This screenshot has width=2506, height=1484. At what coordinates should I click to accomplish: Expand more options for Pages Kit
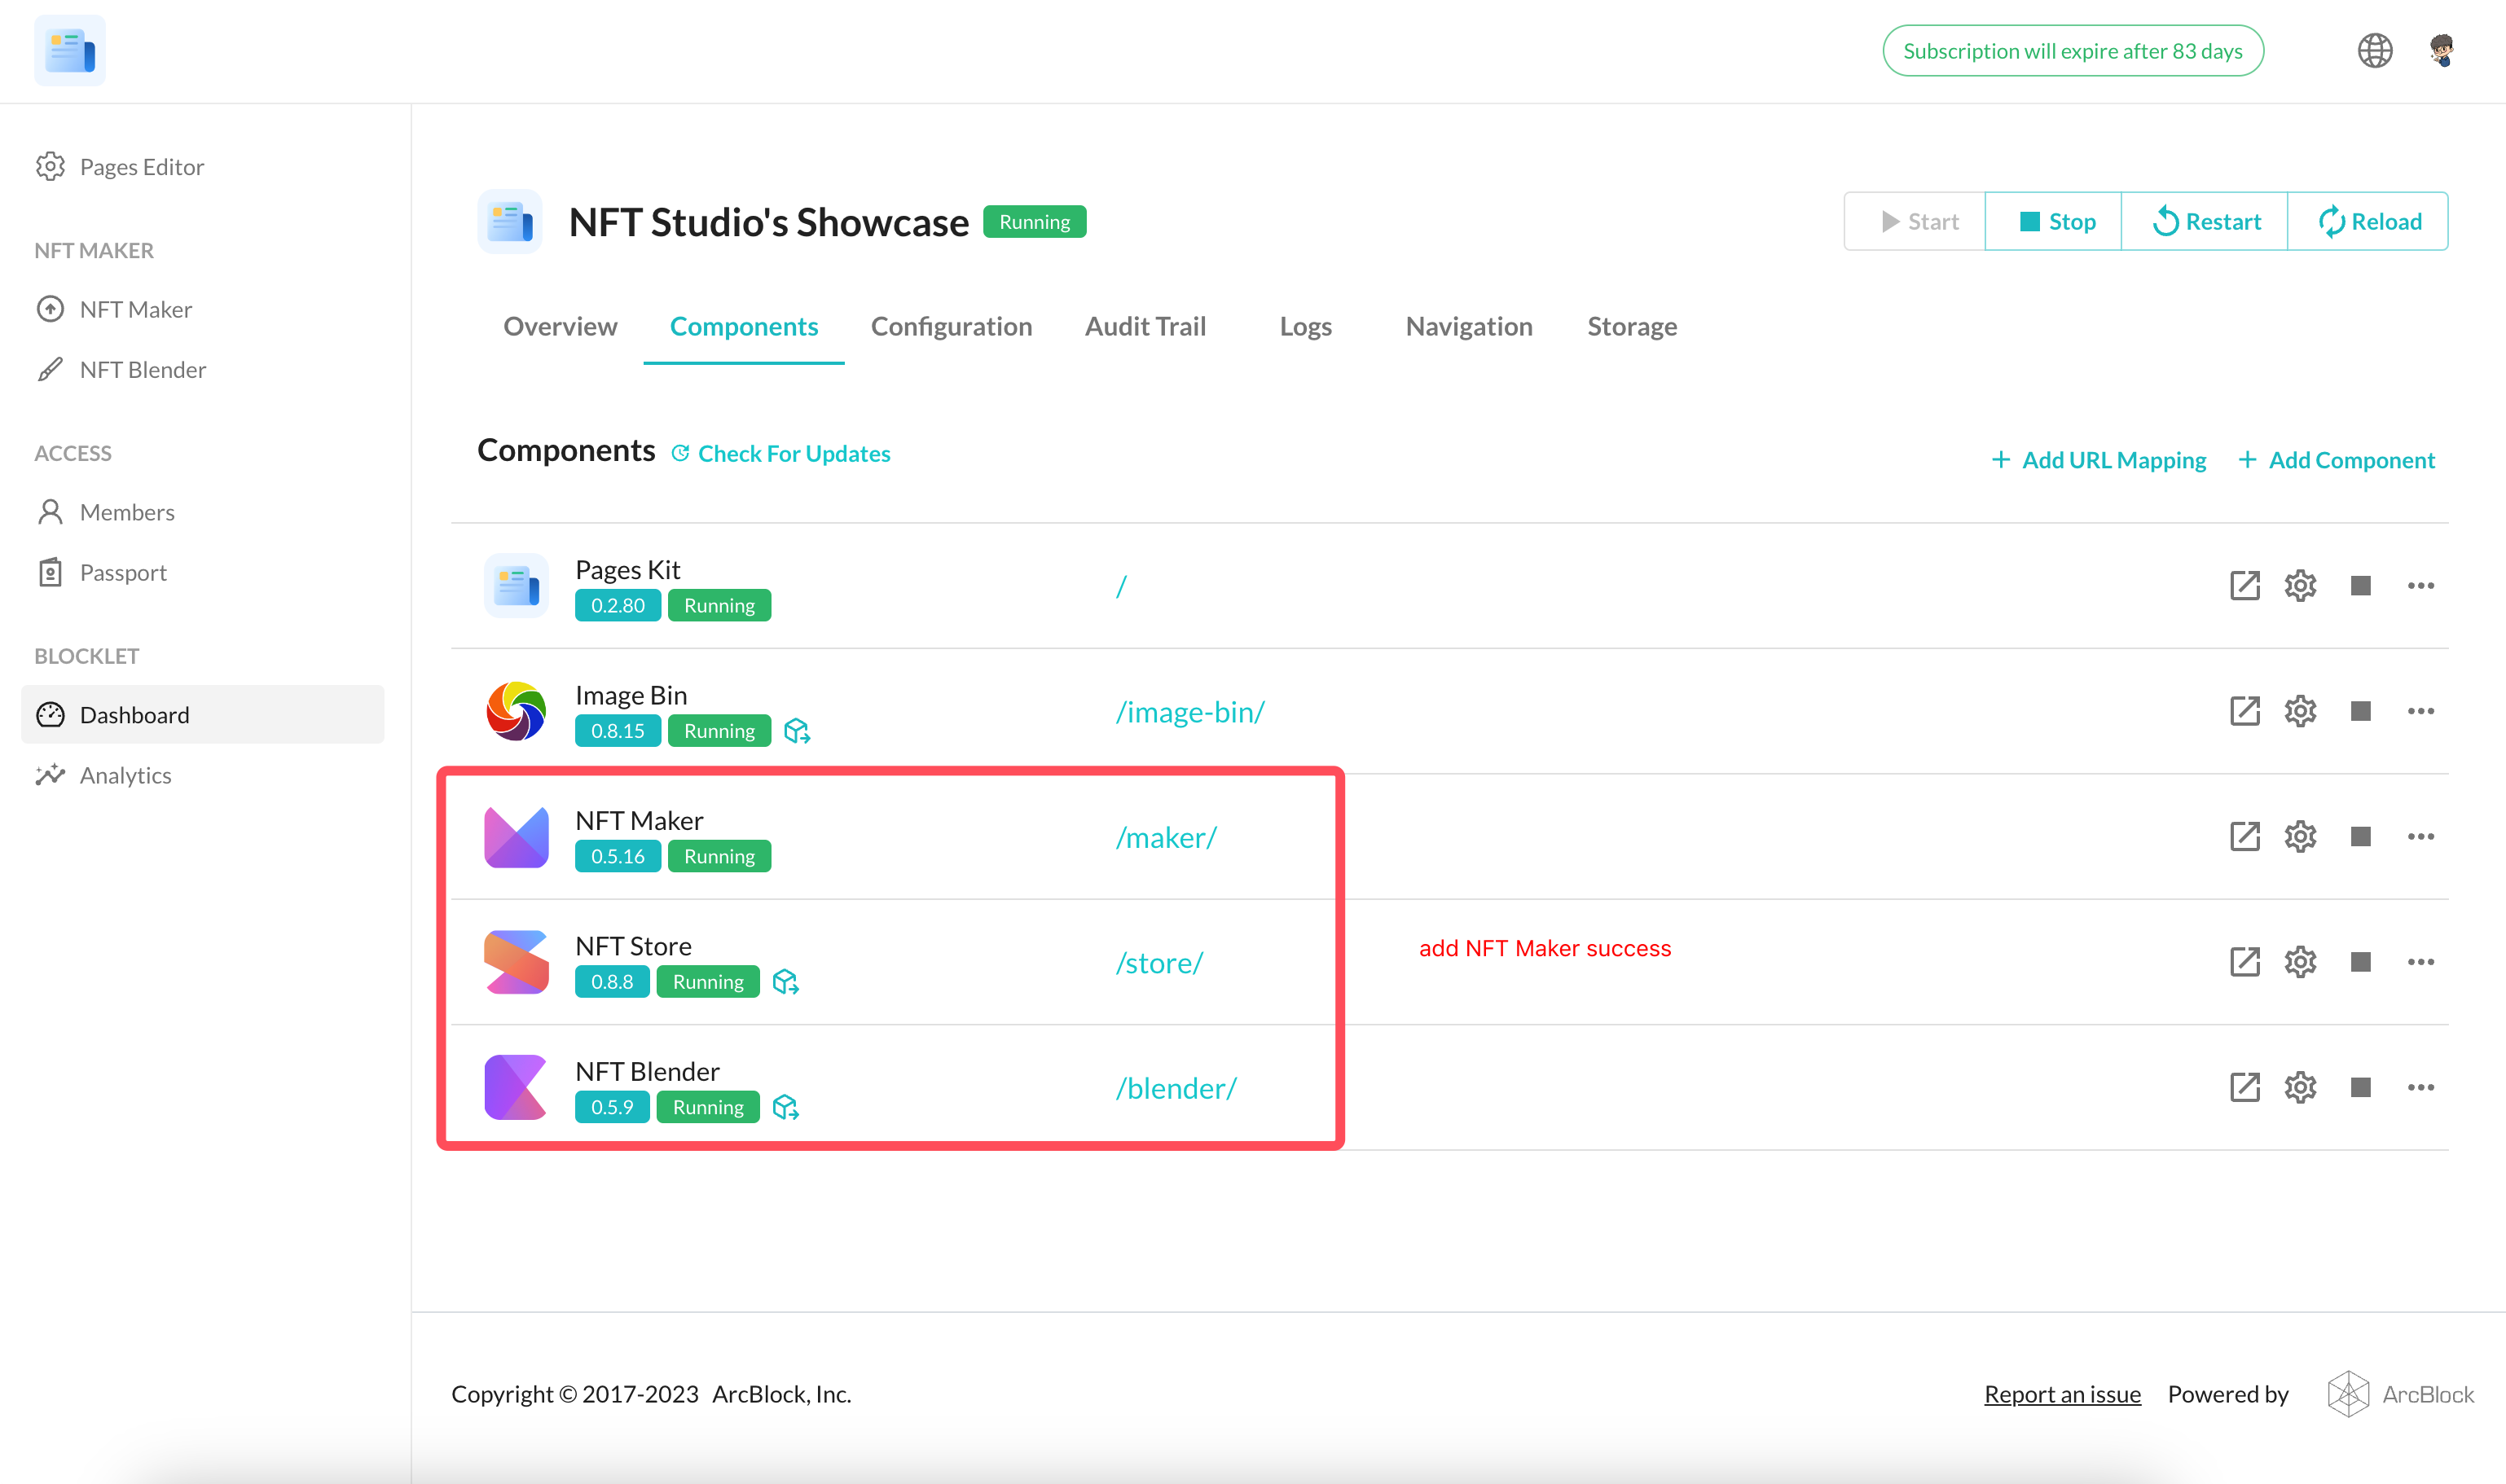(x=2420, y=585)
